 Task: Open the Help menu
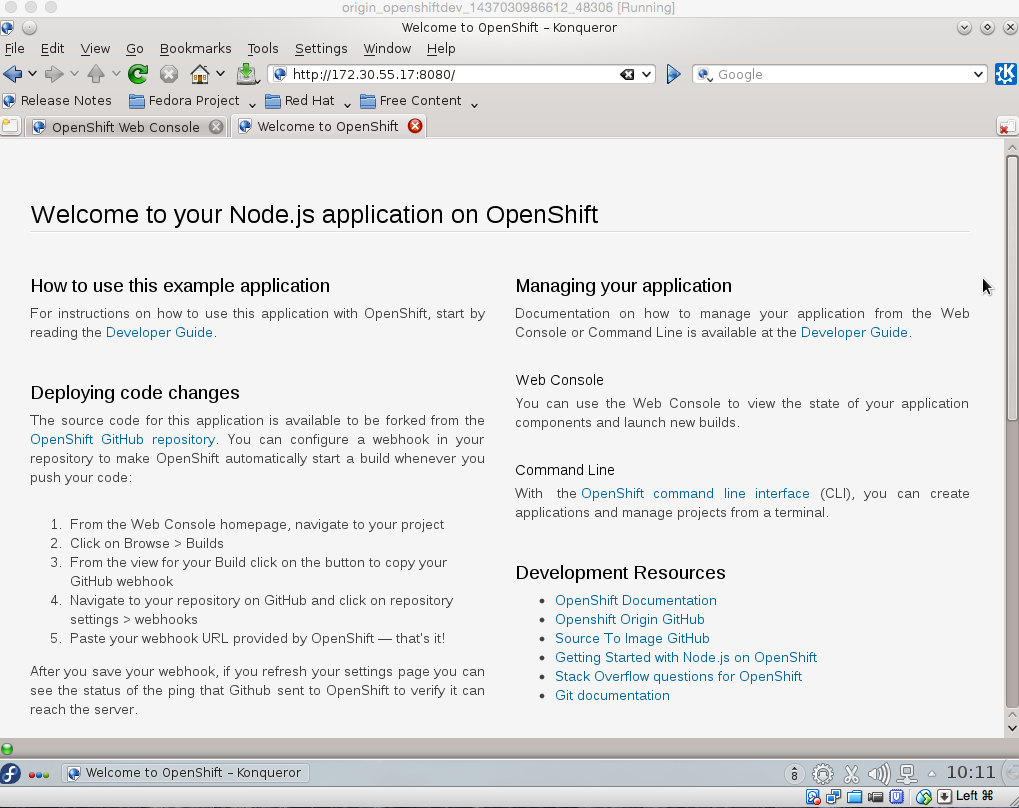pyautogui.click(x=441, y=49)
